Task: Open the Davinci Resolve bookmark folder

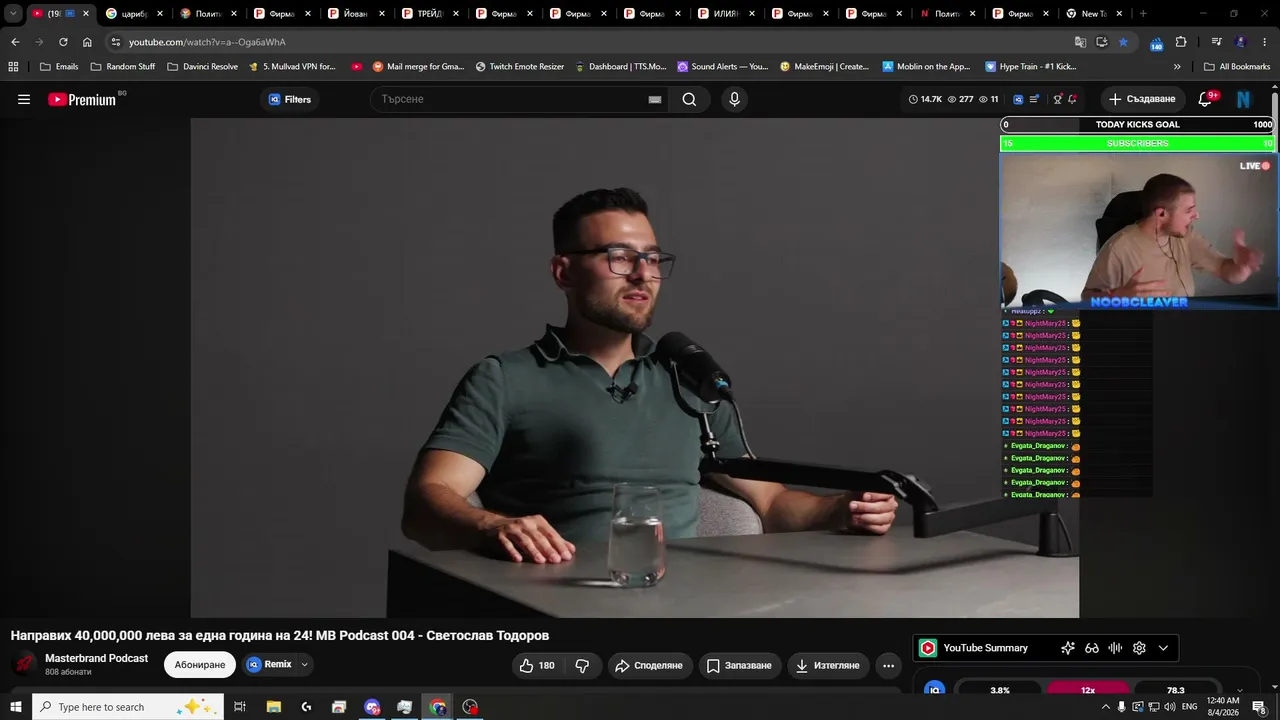Action: (203, 66)
